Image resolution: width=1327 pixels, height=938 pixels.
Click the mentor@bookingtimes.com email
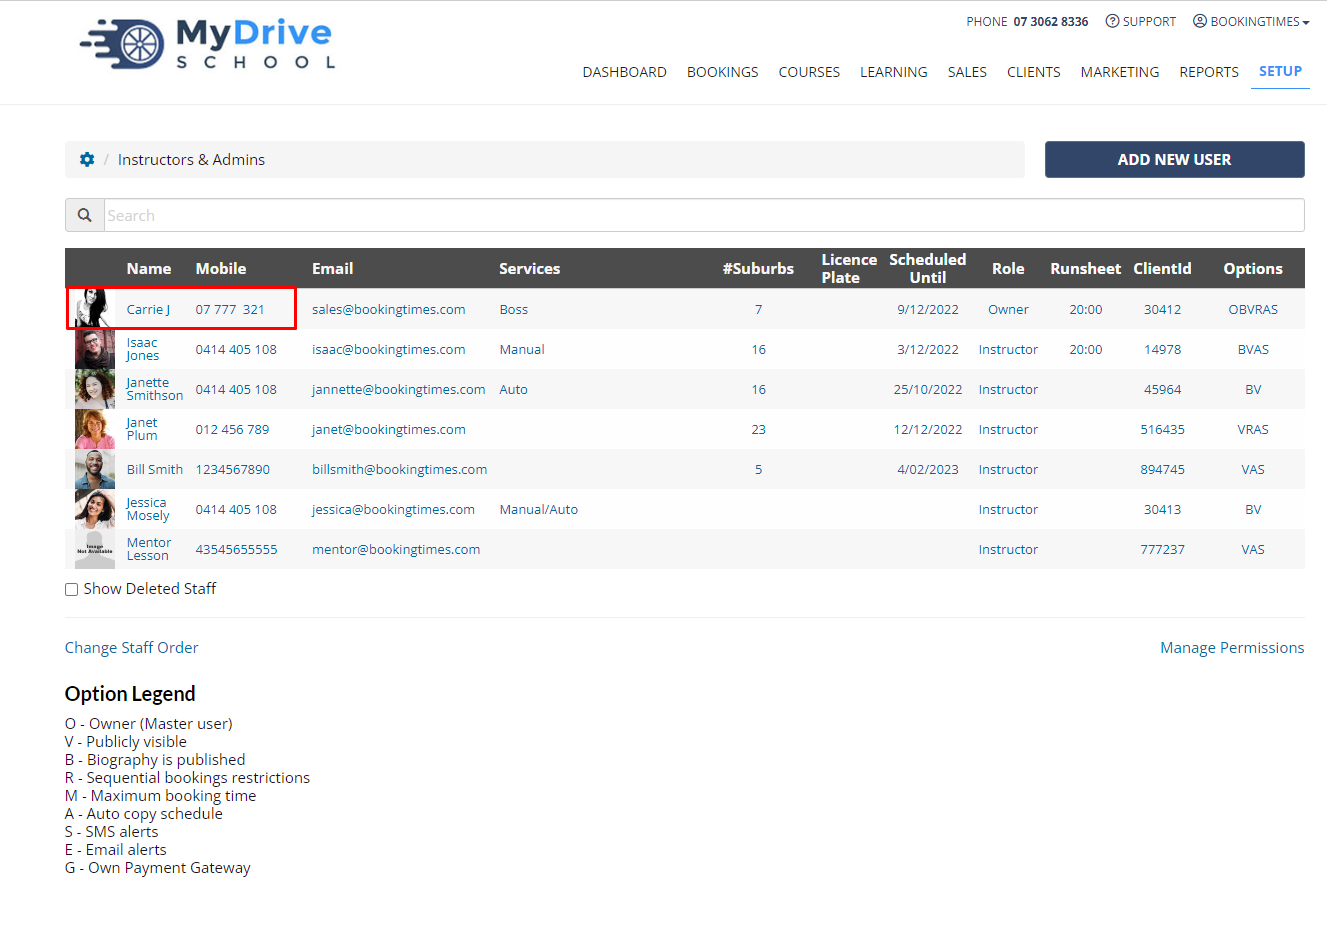click(396, 549)
